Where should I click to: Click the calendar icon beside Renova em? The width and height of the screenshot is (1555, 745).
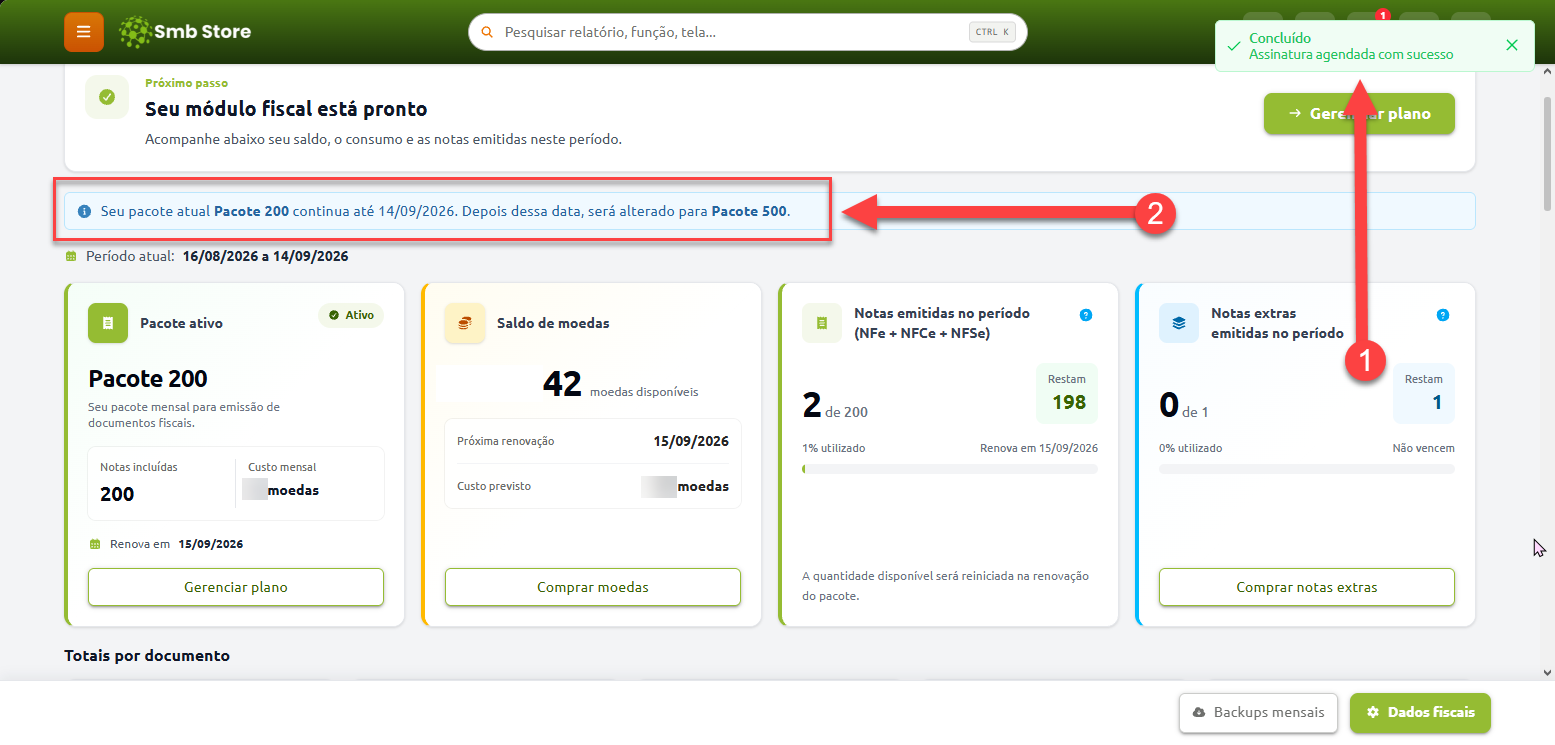(95, 544)
